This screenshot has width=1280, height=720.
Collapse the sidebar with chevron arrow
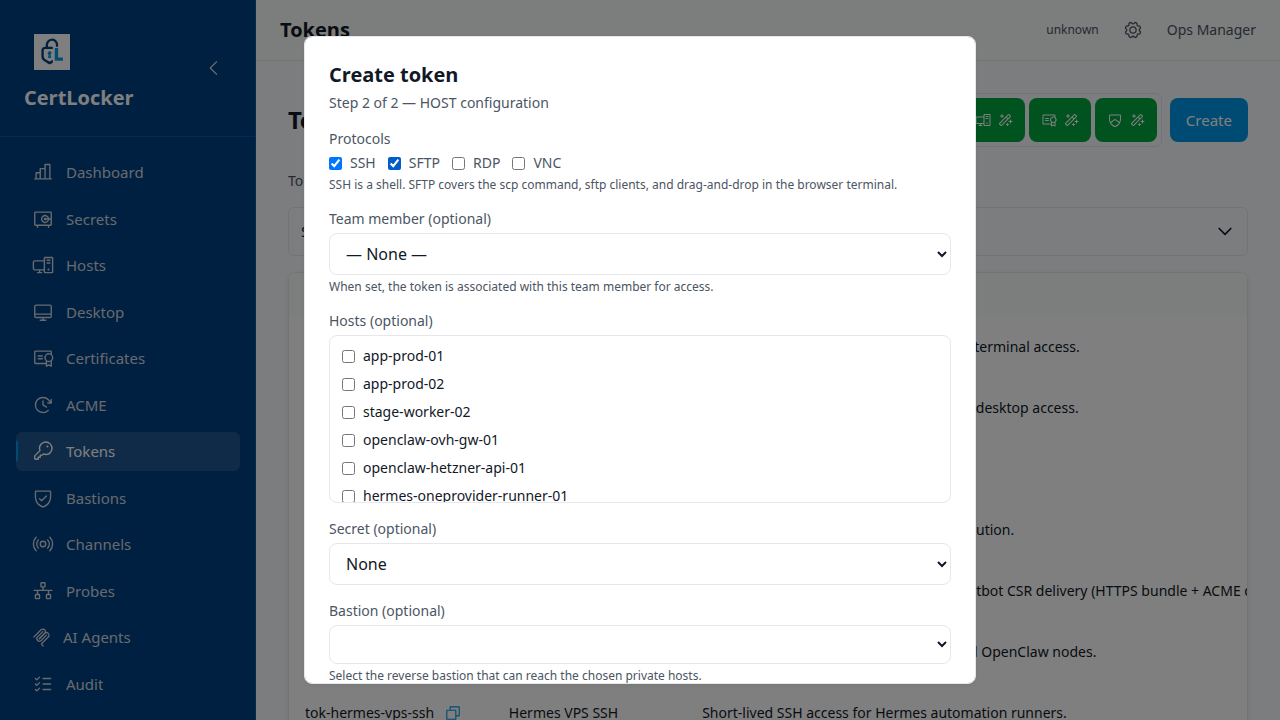(213, 68)
